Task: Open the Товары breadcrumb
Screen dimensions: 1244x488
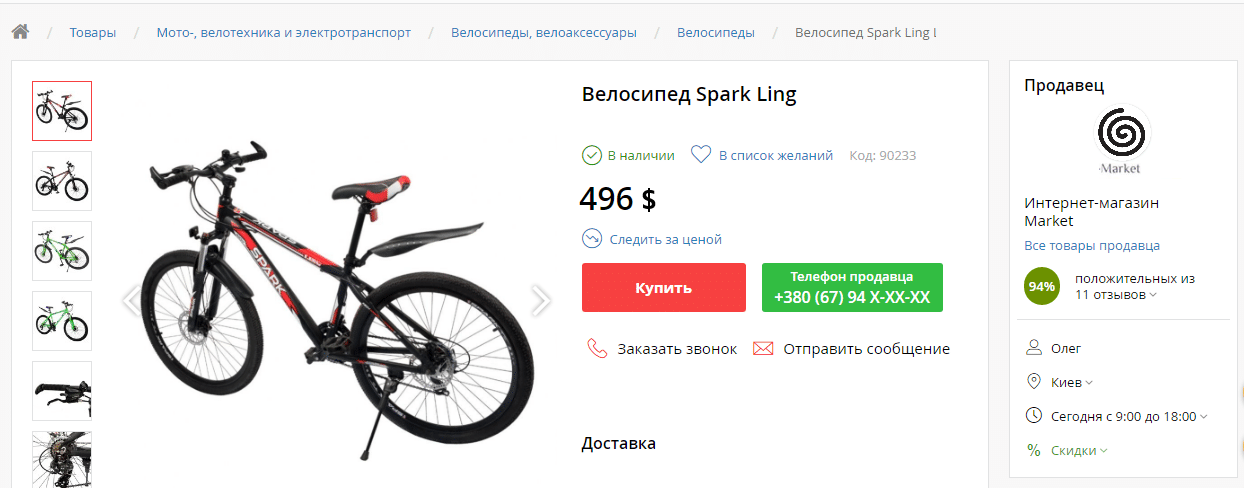Action: [x=93, y=32]
